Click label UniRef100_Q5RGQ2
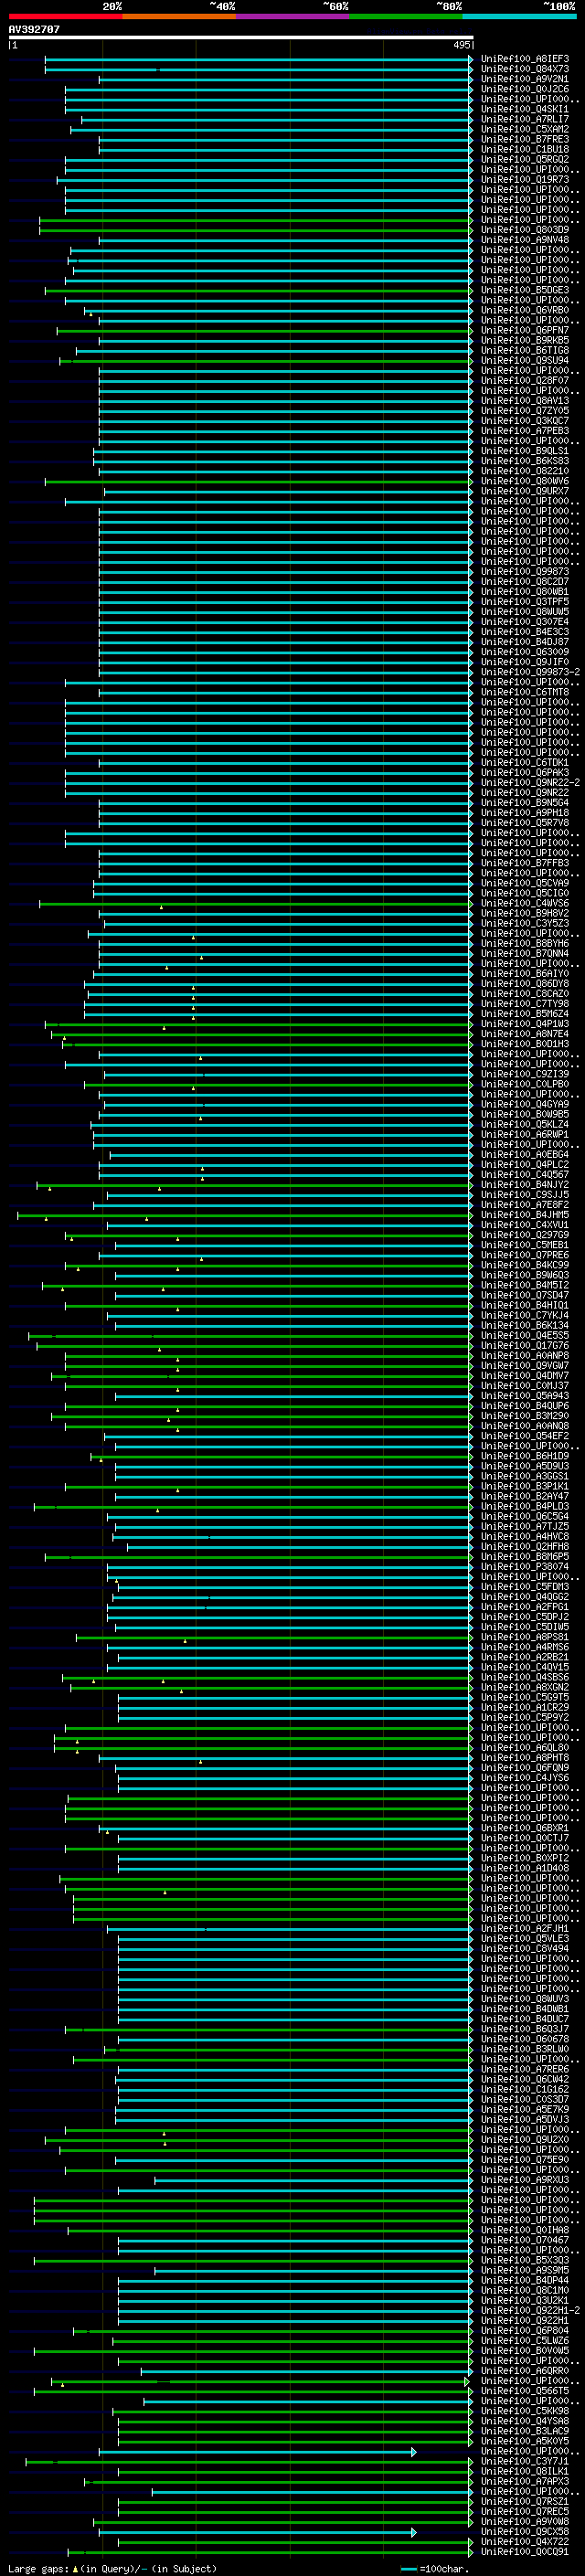 [525, 159]
